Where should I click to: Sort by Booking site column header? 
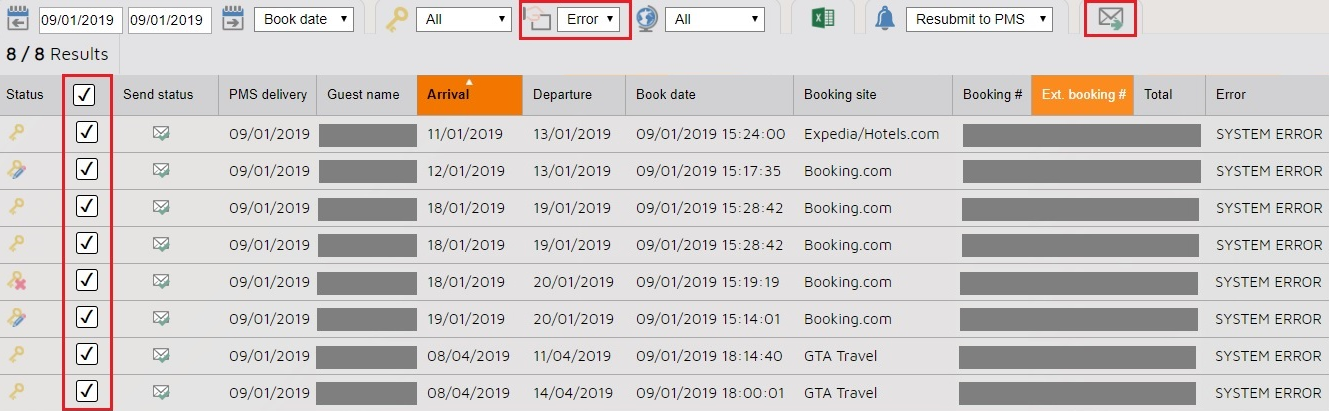[840, 95]
